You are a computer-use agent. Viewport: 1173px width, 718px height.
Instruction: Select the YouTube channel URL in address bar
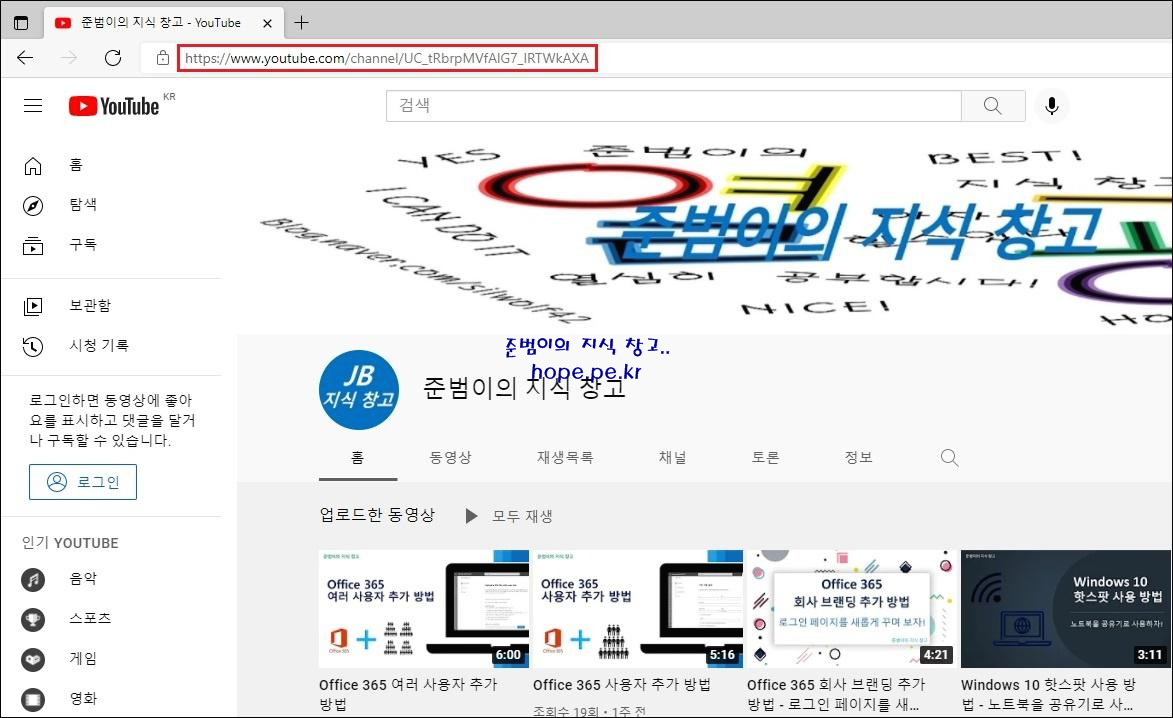point(387,58)
